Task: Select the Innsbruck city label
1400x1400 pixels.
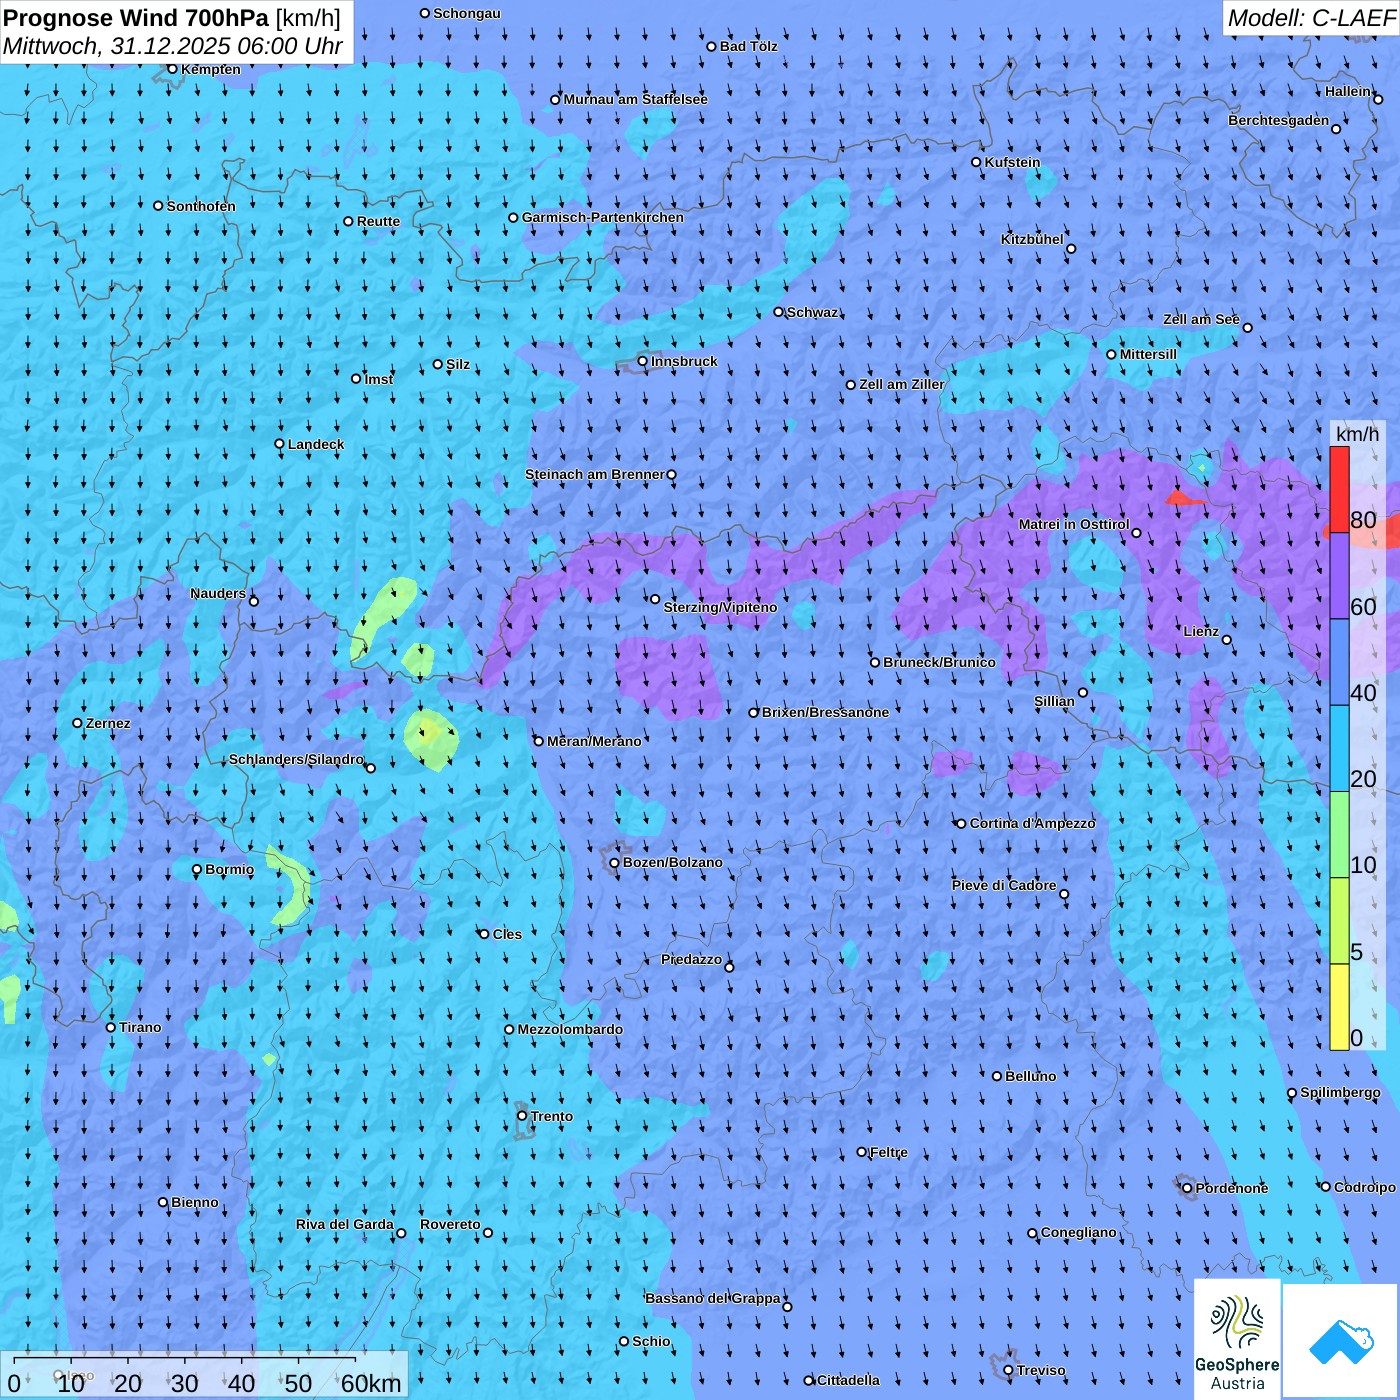Action: 684,361
